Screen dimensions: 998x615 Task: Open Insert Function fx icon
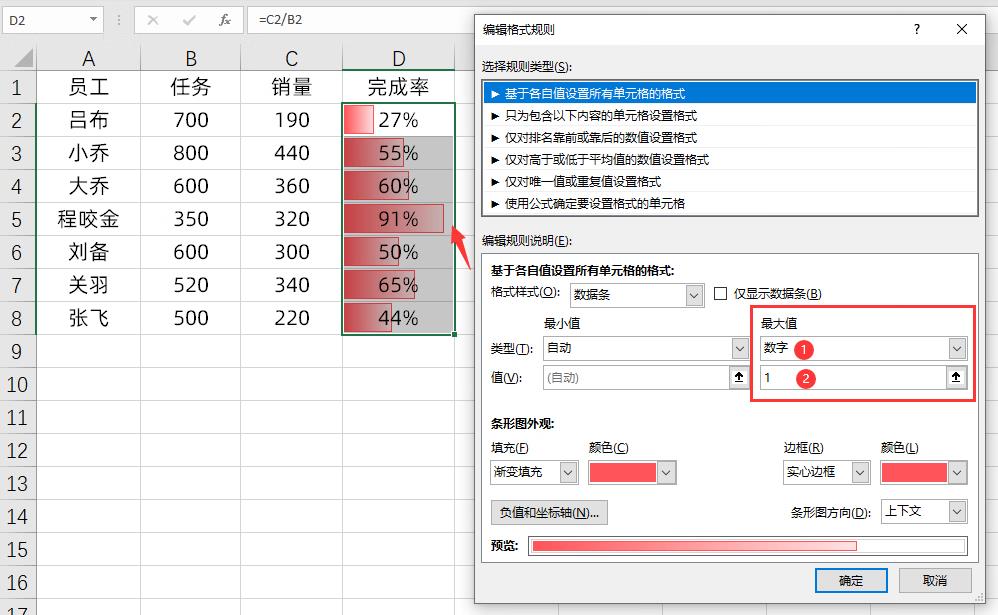[x=225, y=19]
